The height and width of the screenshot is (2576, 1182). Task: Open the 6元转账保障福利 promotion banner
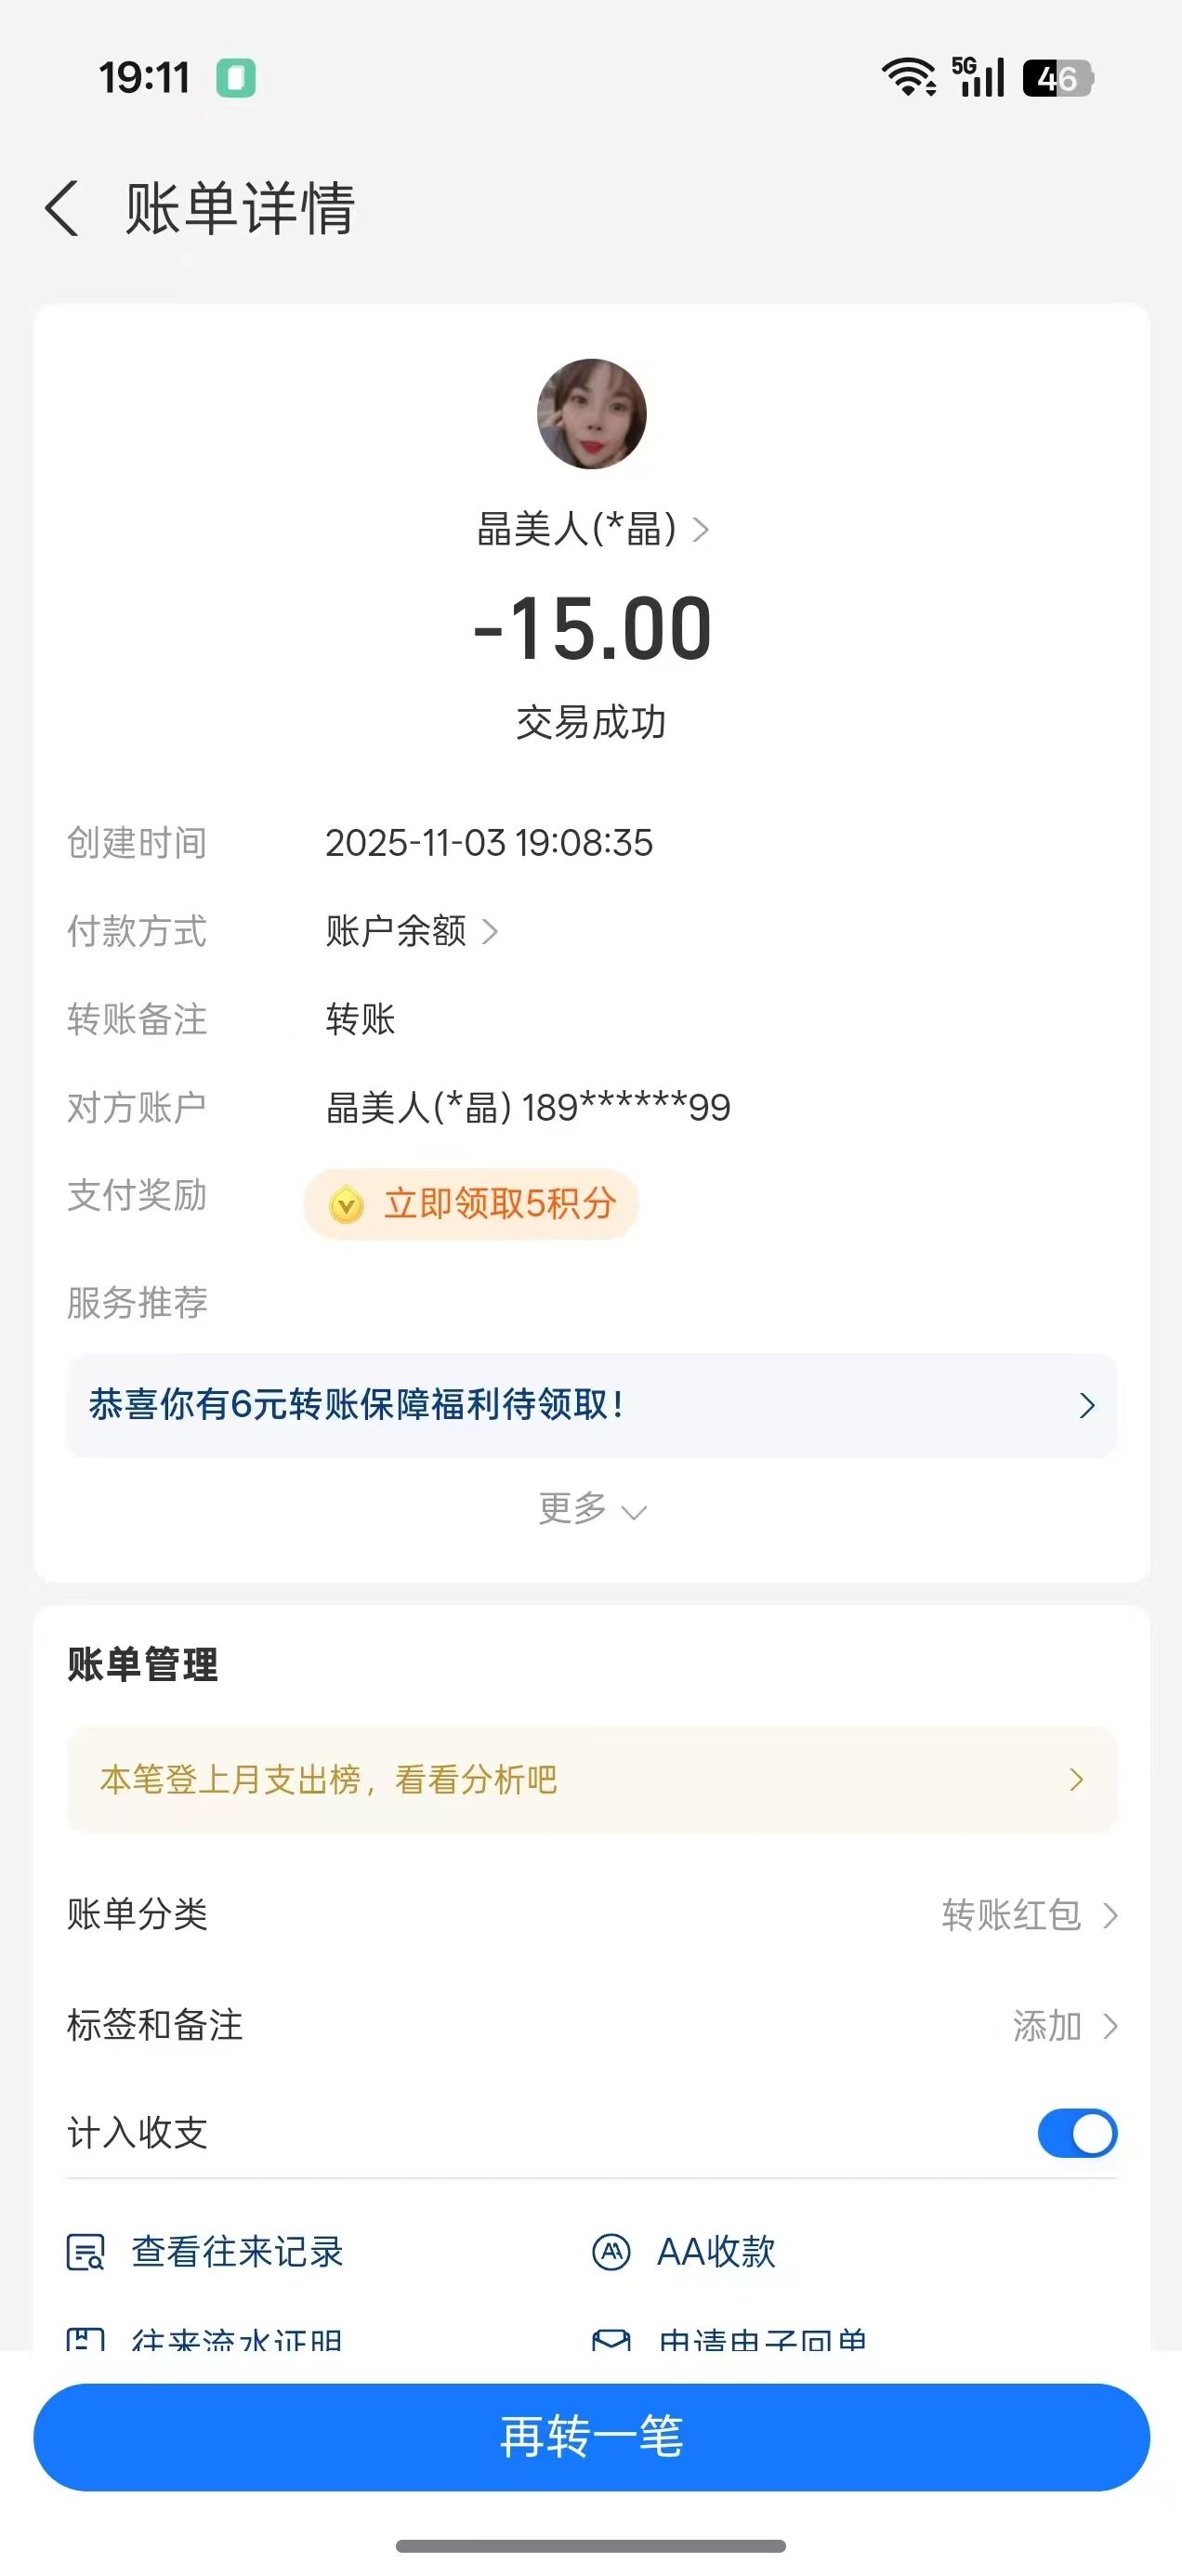pyautogui.click(x=590, y=1404)
